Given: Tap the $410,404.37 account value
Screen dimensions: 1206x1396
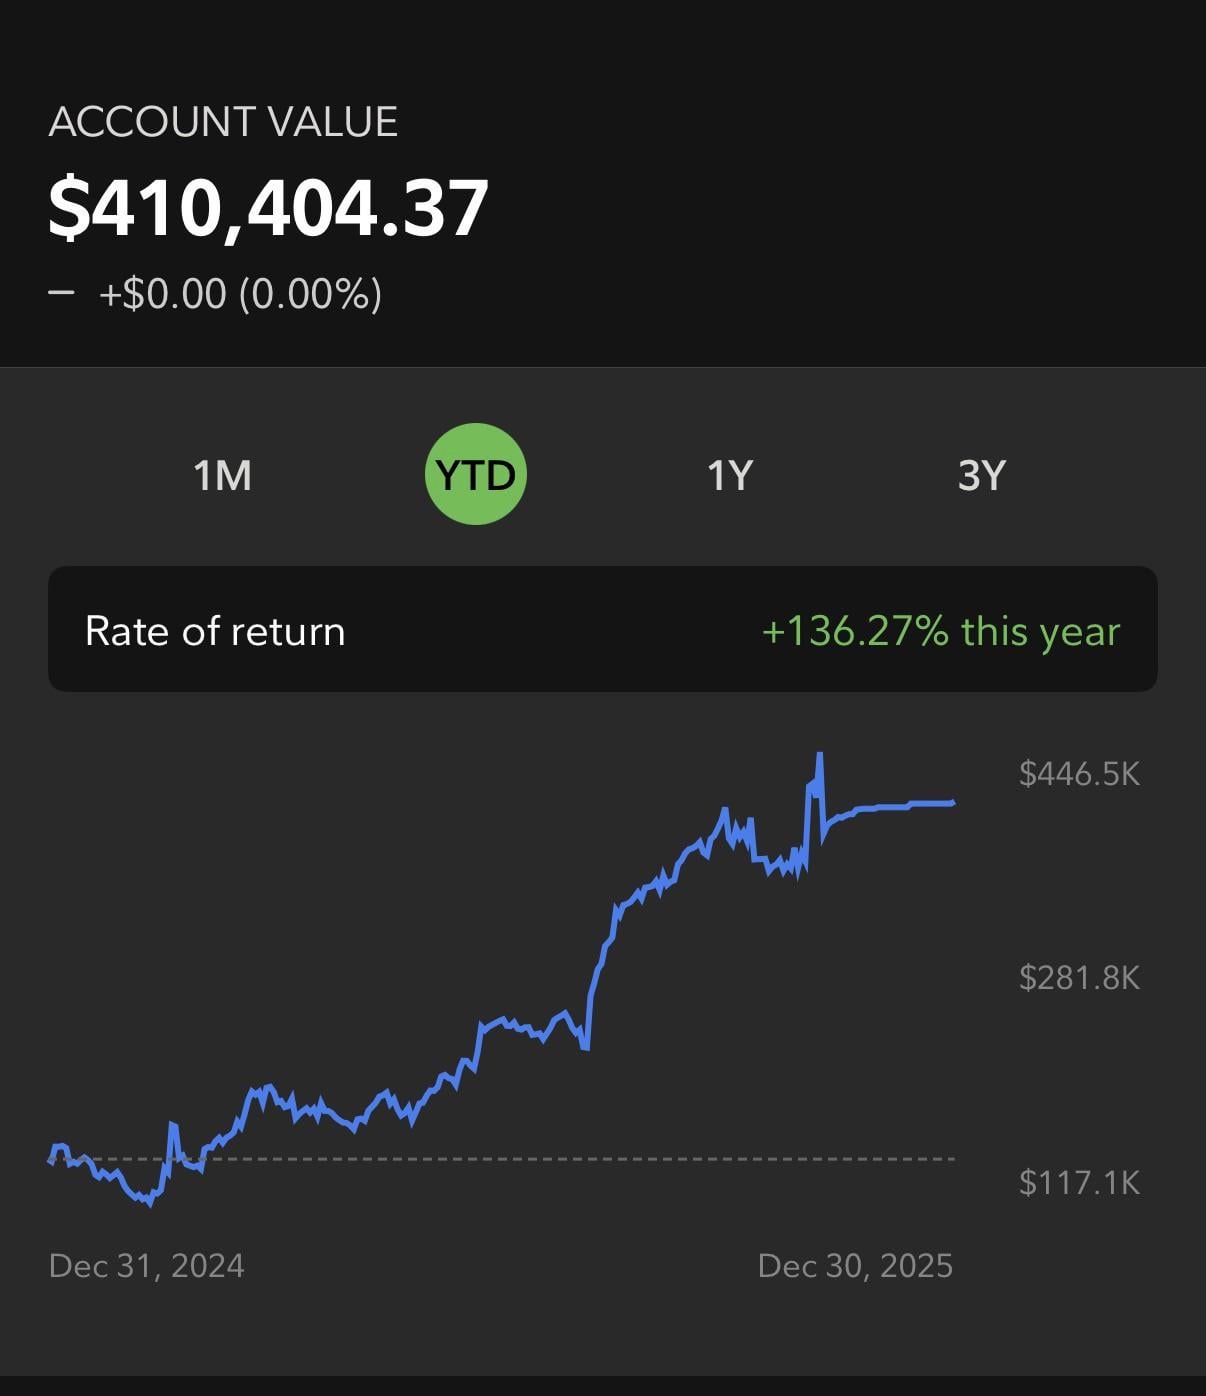Looking at the screenshot, I should pos(268,208).
